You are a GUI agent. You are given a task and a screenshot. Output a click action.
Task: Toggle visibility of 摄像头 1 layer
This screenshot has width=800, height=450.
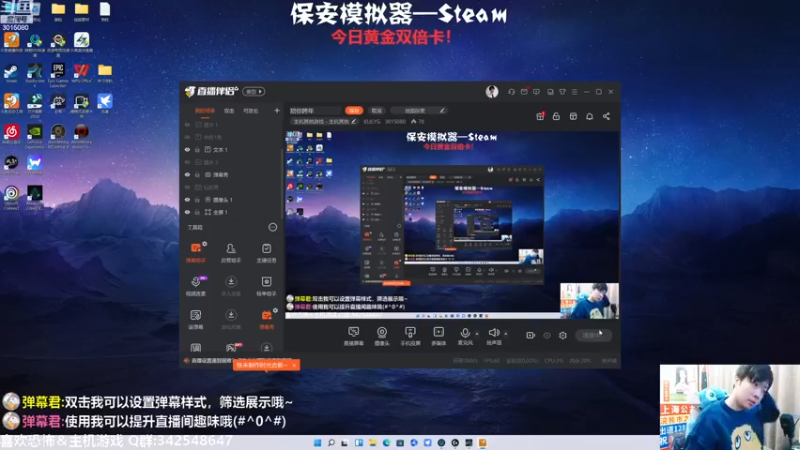[x=187, y=200]
